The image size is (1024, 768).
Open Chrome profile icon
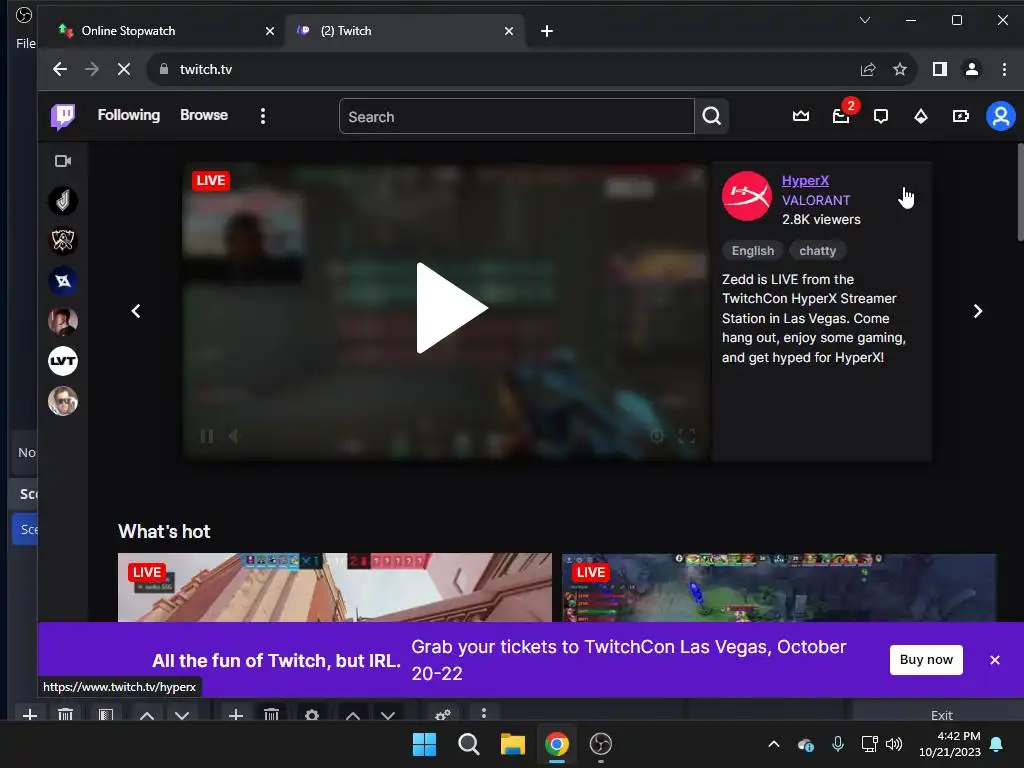click(972, 69)
